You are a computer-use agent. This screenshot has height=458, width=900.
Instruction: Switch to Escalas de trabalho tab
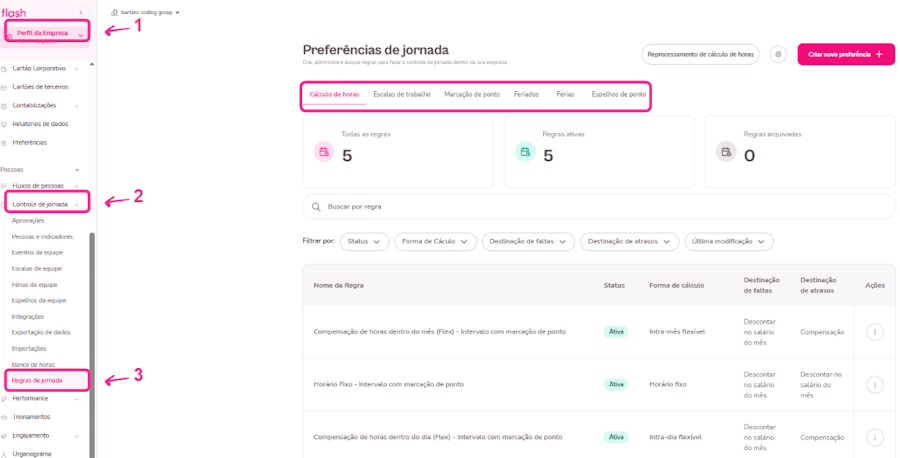[x=402, y=94]
